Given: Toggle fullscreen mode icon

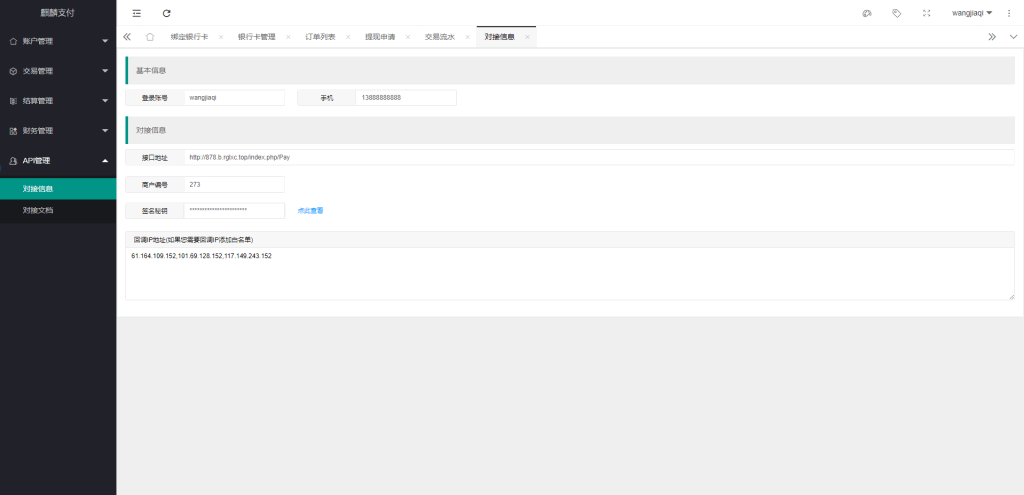Looking at the screenshot, I should [926, 13].
